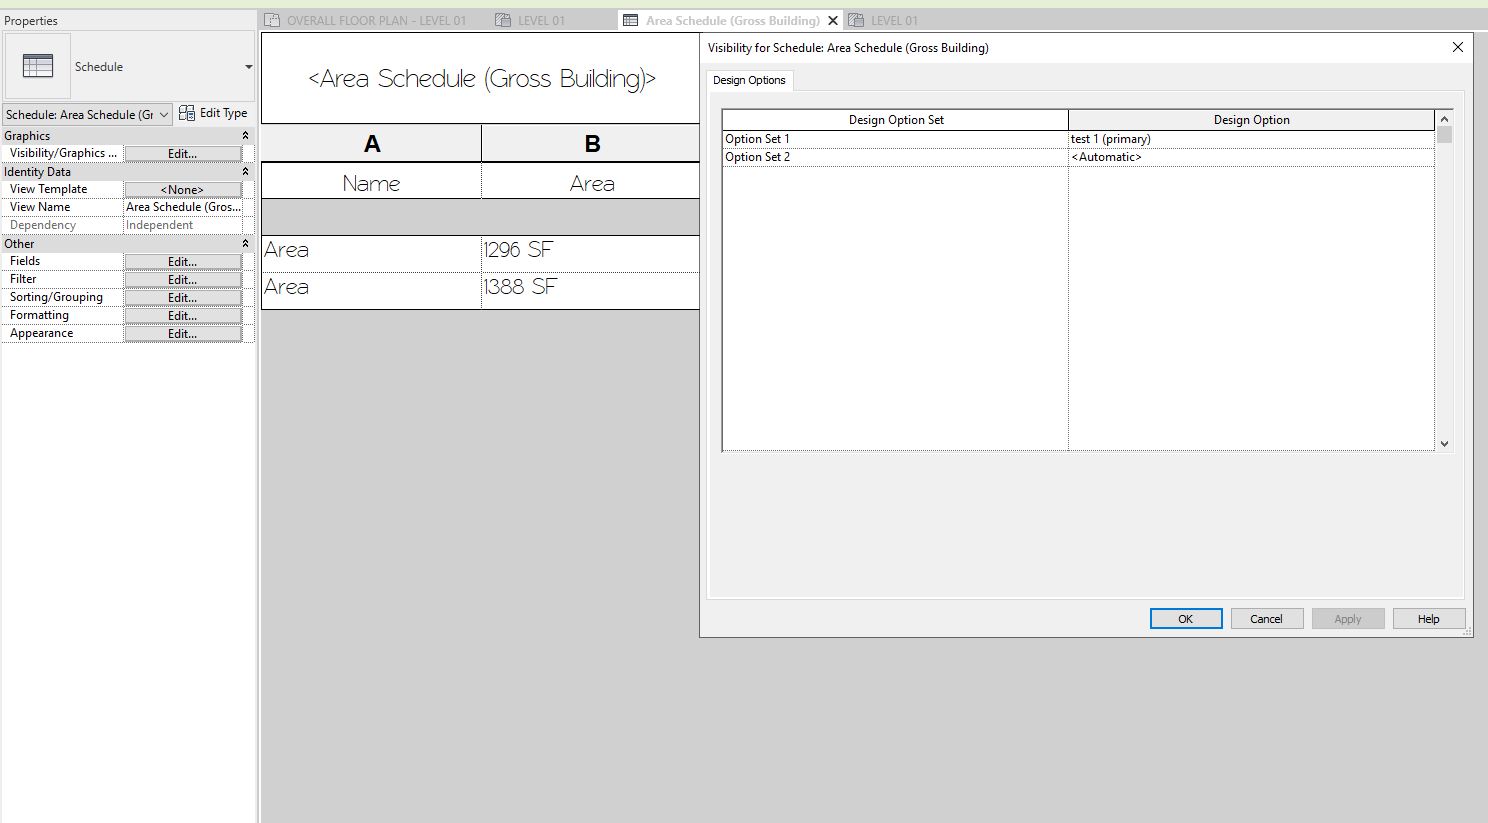The width and height of the screenshot is (1488, 823).
Task: Confirm visibility settings with OK
Action: [1185, 618]
